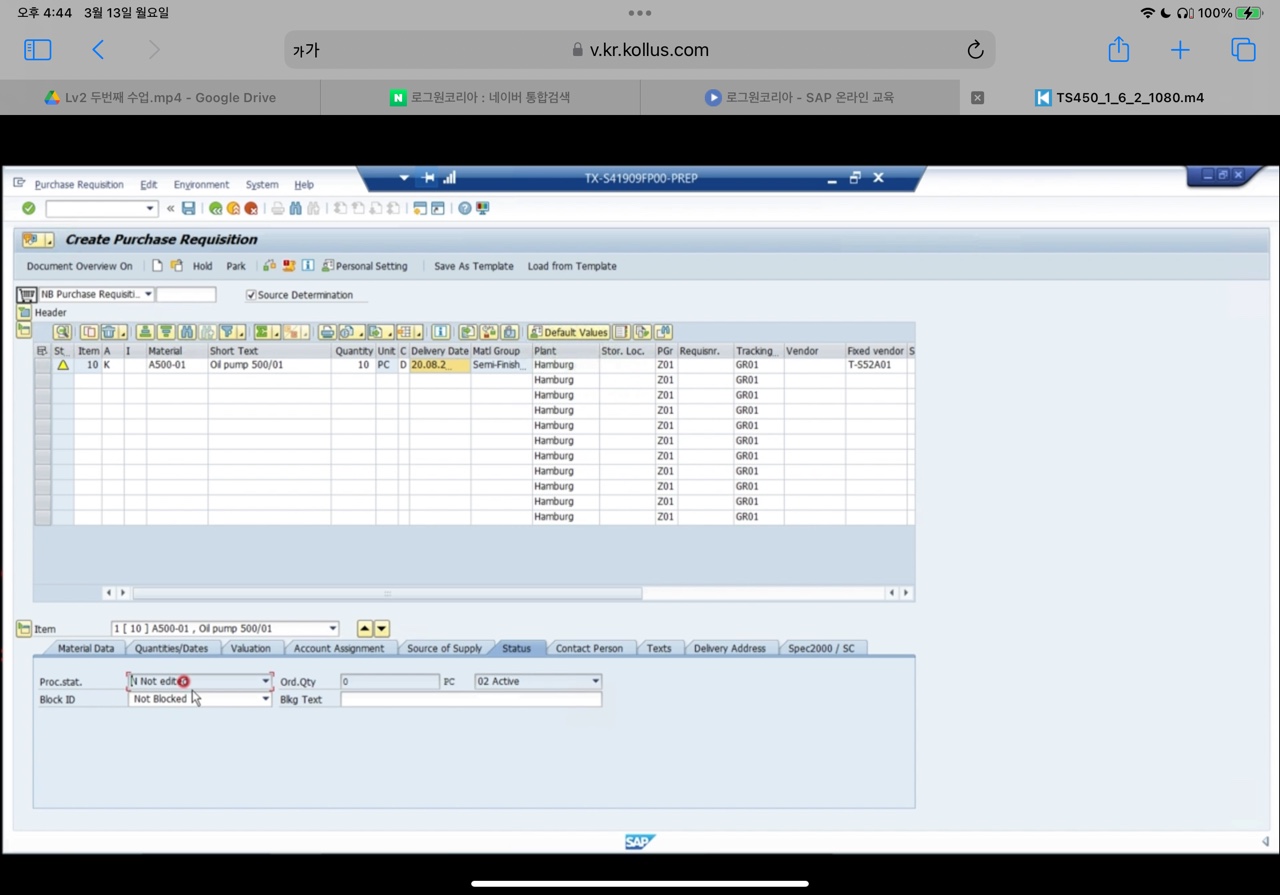Open the item selector dropdown showing Oil pump 500/01
Viewport: 1280px width, 895px height.
click(x=333, y=629)
